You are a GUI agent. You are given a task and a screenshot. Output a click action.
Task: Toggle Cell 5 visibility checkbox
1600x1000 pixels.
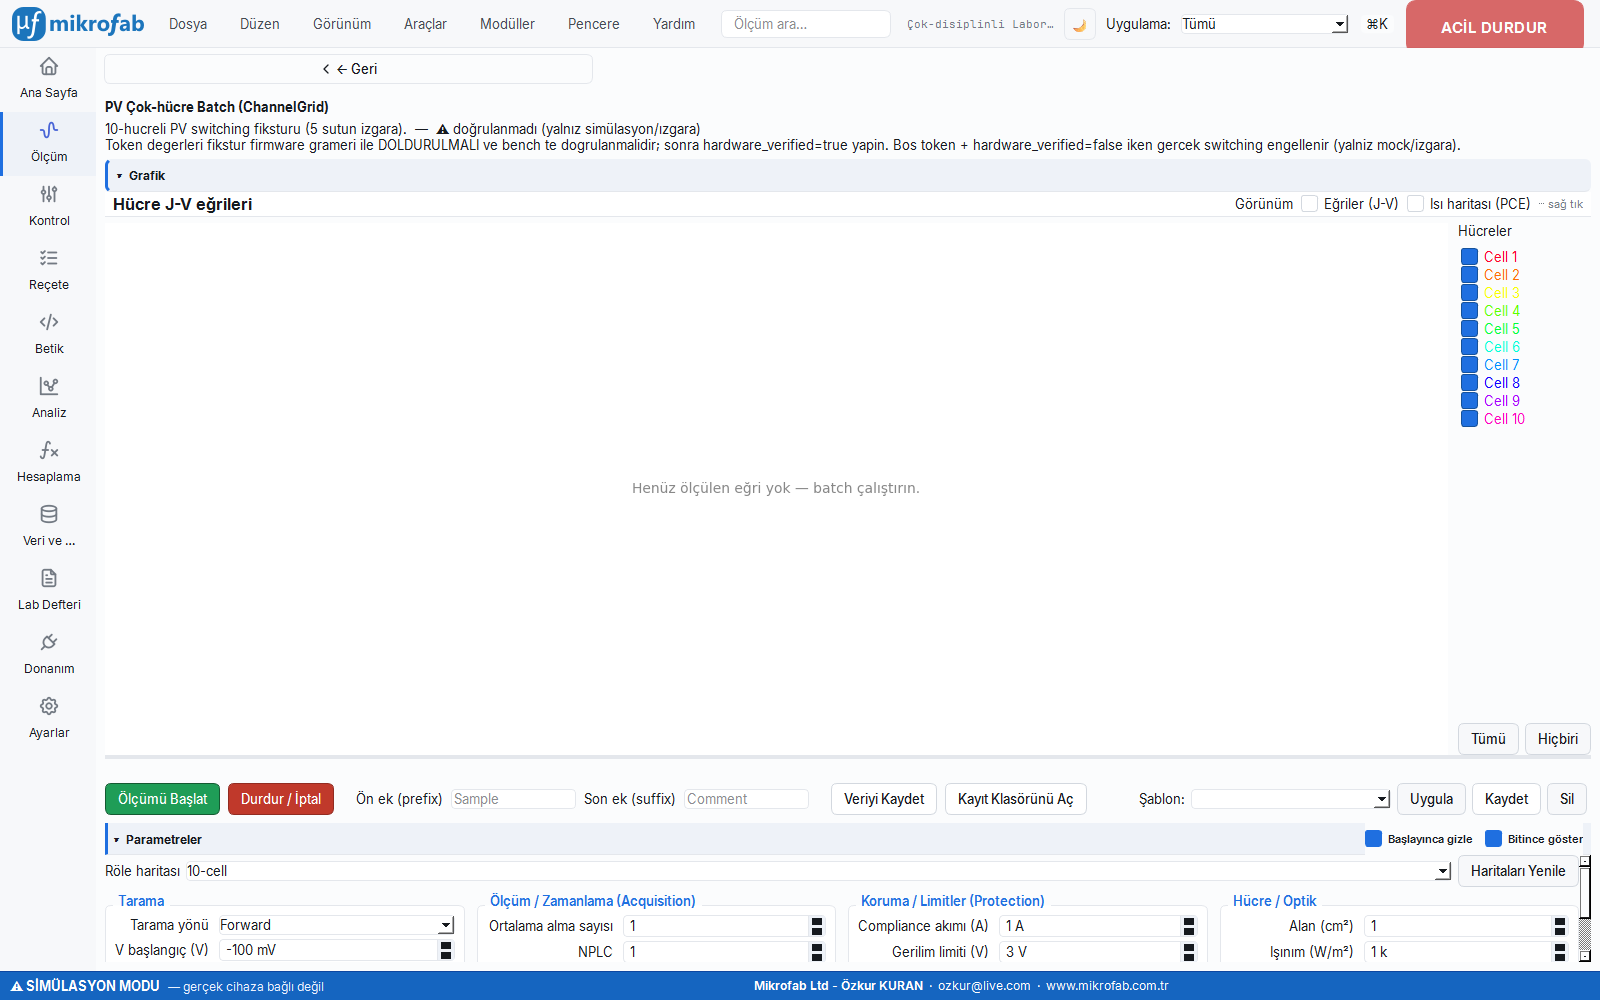pos(1469,329)
